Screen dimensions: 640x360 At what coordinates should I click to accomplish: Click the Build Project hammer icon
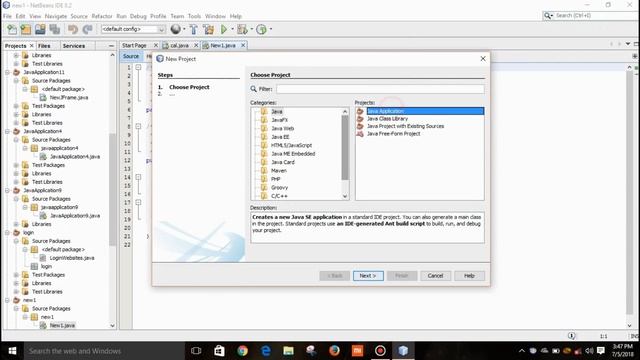pos(193,29)
